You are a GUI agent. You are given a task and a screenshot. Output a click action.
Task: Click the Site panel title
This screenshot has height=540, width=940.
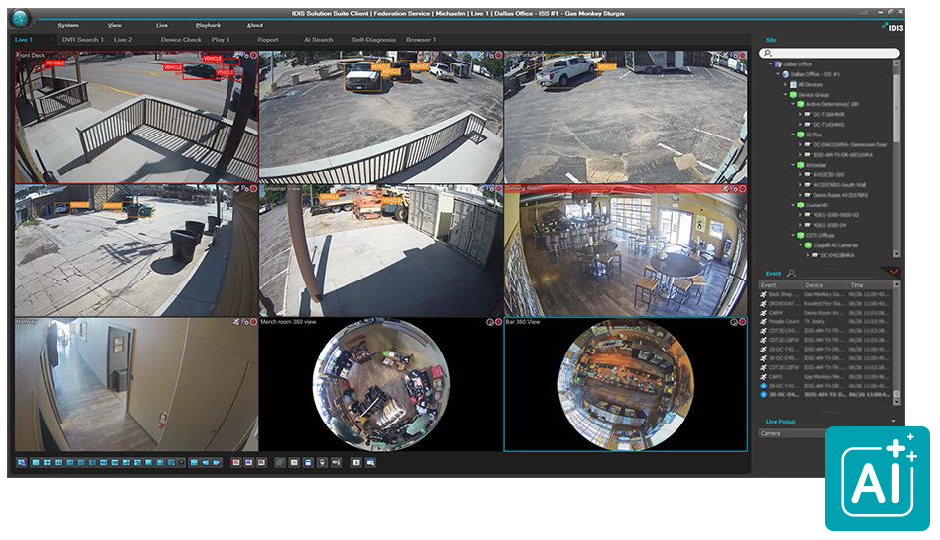(x=771, y=40)
